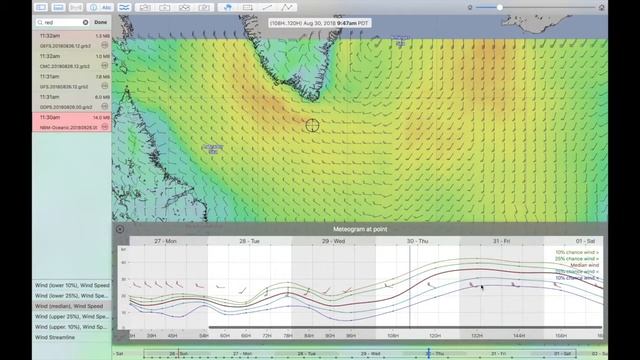Click the '31 - Fri' label on bottom timeline
Screen dimensions: 640x360
coord(498,353)
